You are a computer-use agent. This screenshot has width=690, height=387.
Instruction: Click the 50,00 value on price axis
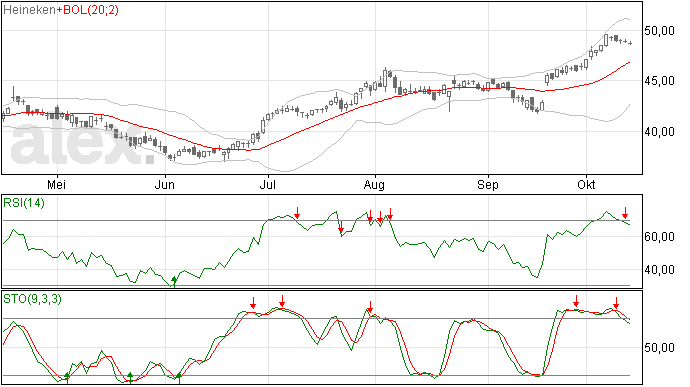click(659, 31)
